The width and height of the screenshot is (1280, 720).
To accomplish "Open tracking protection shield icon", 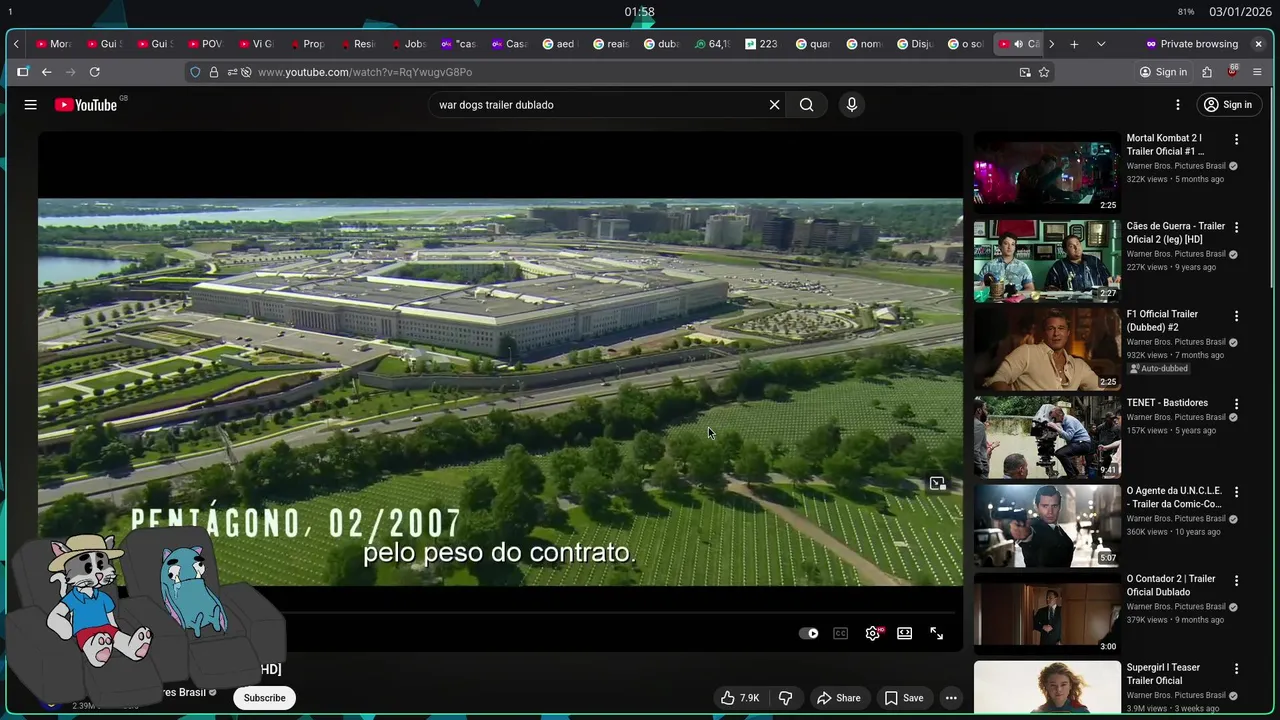I will point(195,72).
